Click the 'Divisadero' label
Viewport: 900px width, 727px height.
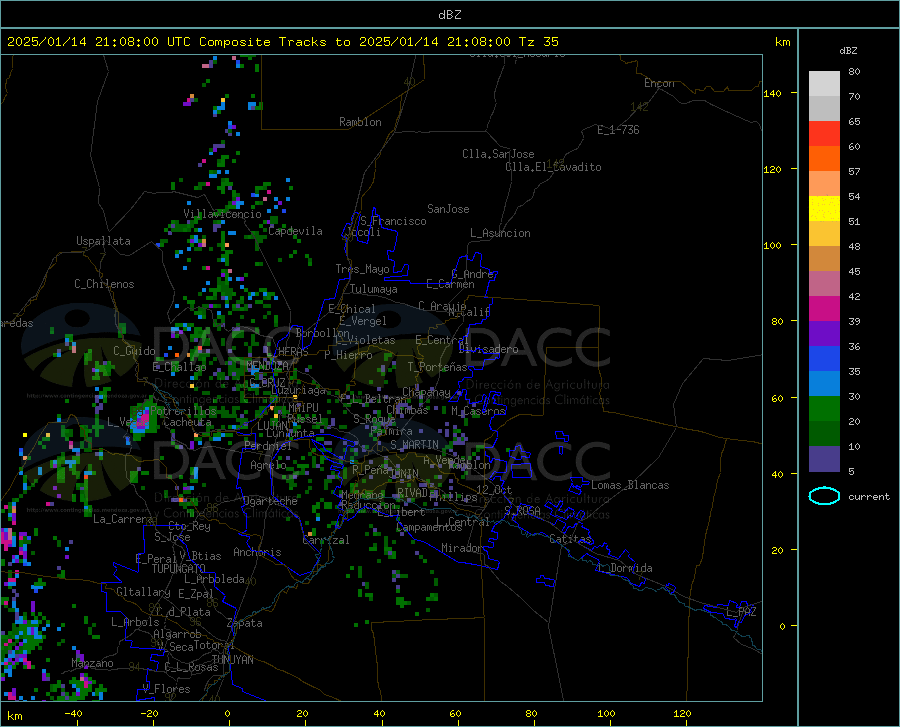pos(488,349)
